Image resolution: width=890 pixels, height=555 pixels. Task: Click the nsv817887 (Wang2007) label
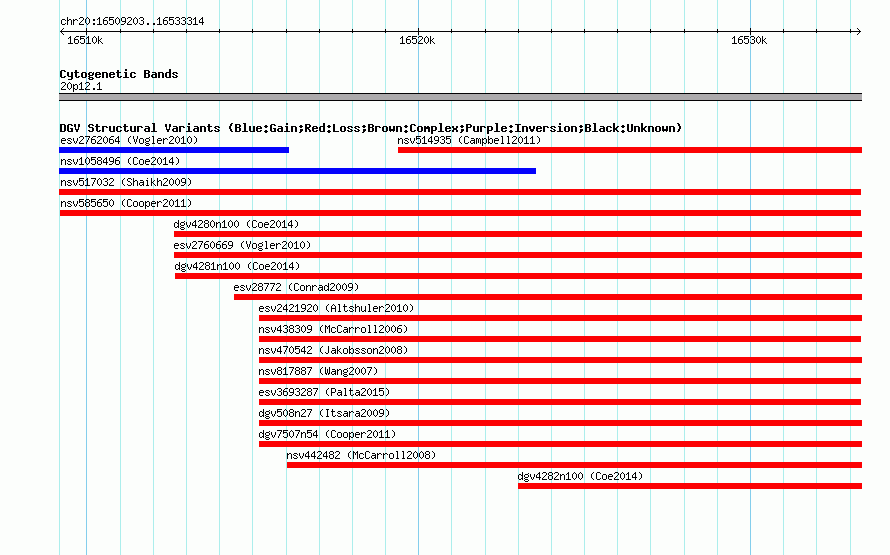pyautogui.click(x=318, y=371)
